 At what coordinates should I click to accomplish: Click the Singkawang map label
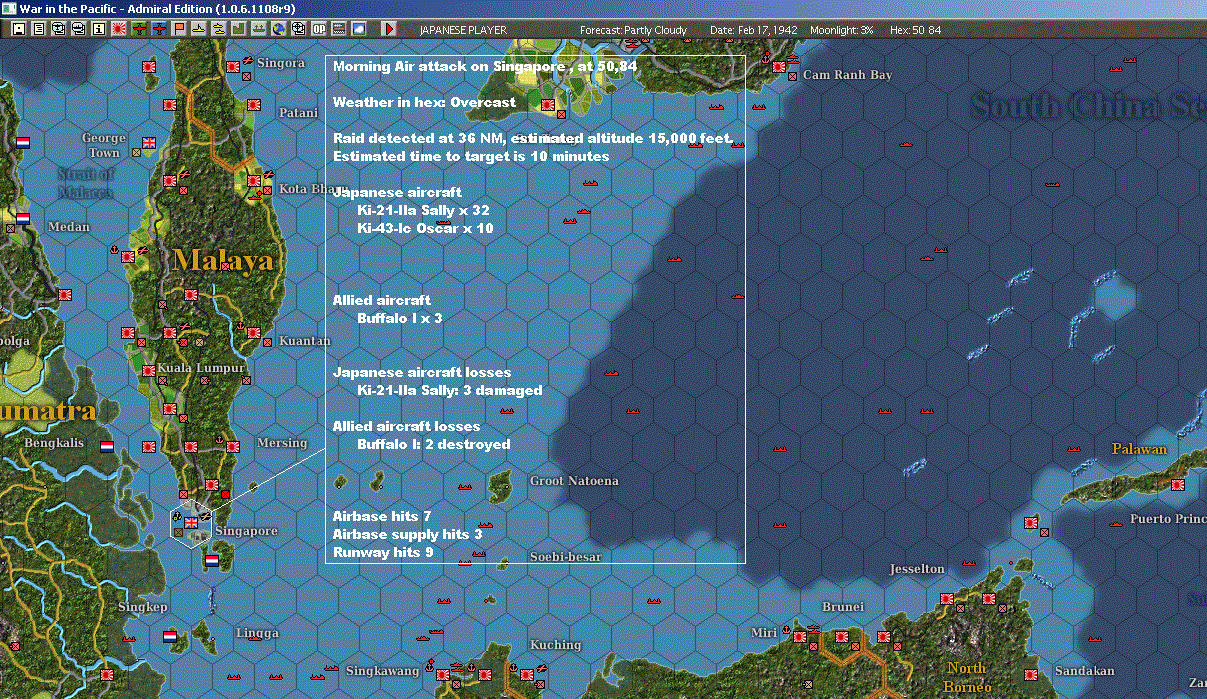point(383,670)
